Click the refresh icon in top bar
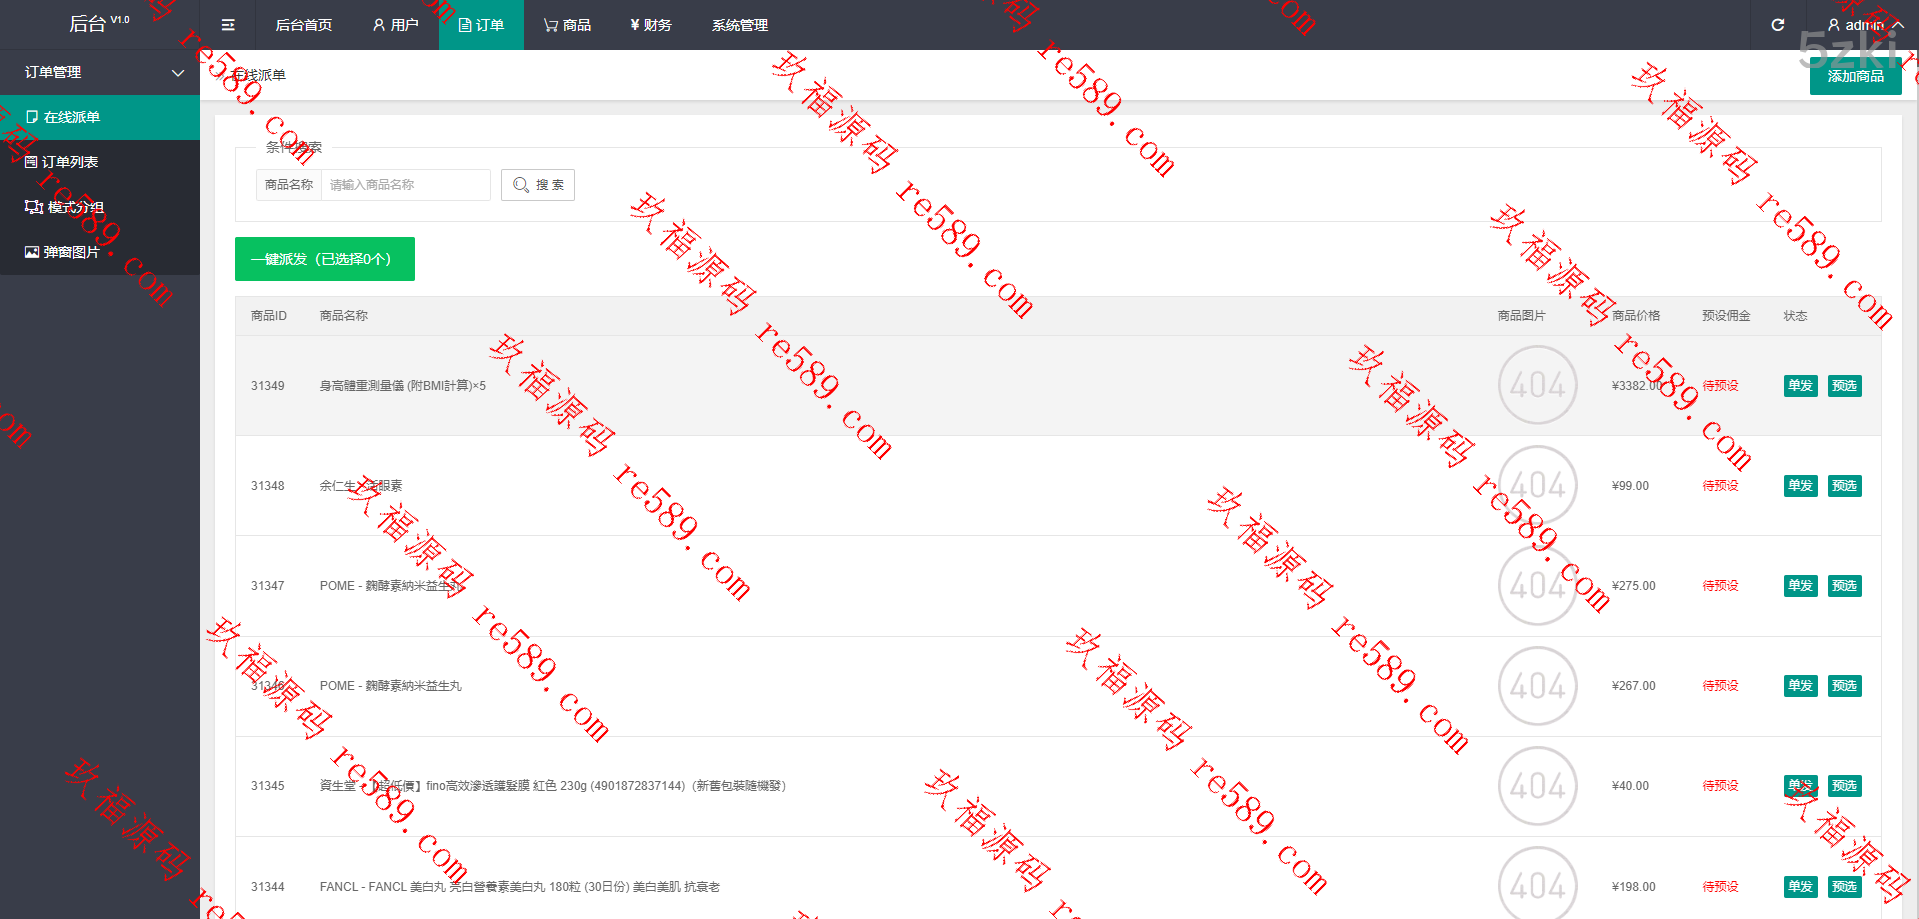Image resolution: width=1919 pixels, height=919 pixels. [1777, 25]
